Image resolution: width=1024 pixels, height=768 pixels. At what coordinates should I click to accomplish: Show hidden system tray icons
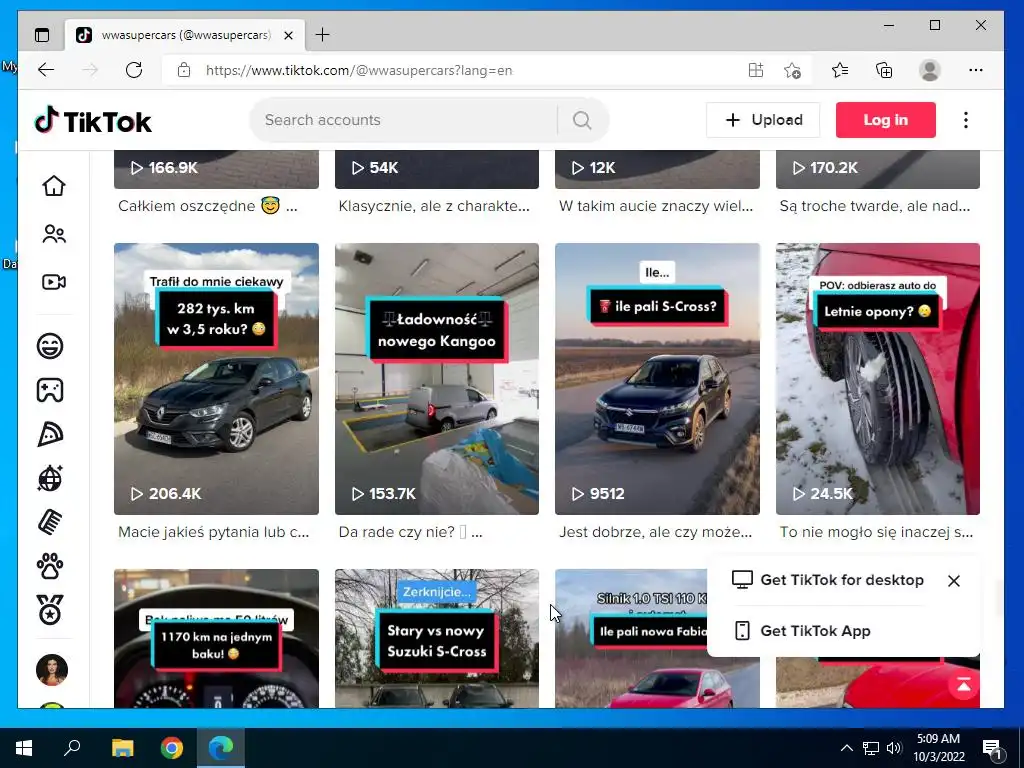[x=846, y=748]
